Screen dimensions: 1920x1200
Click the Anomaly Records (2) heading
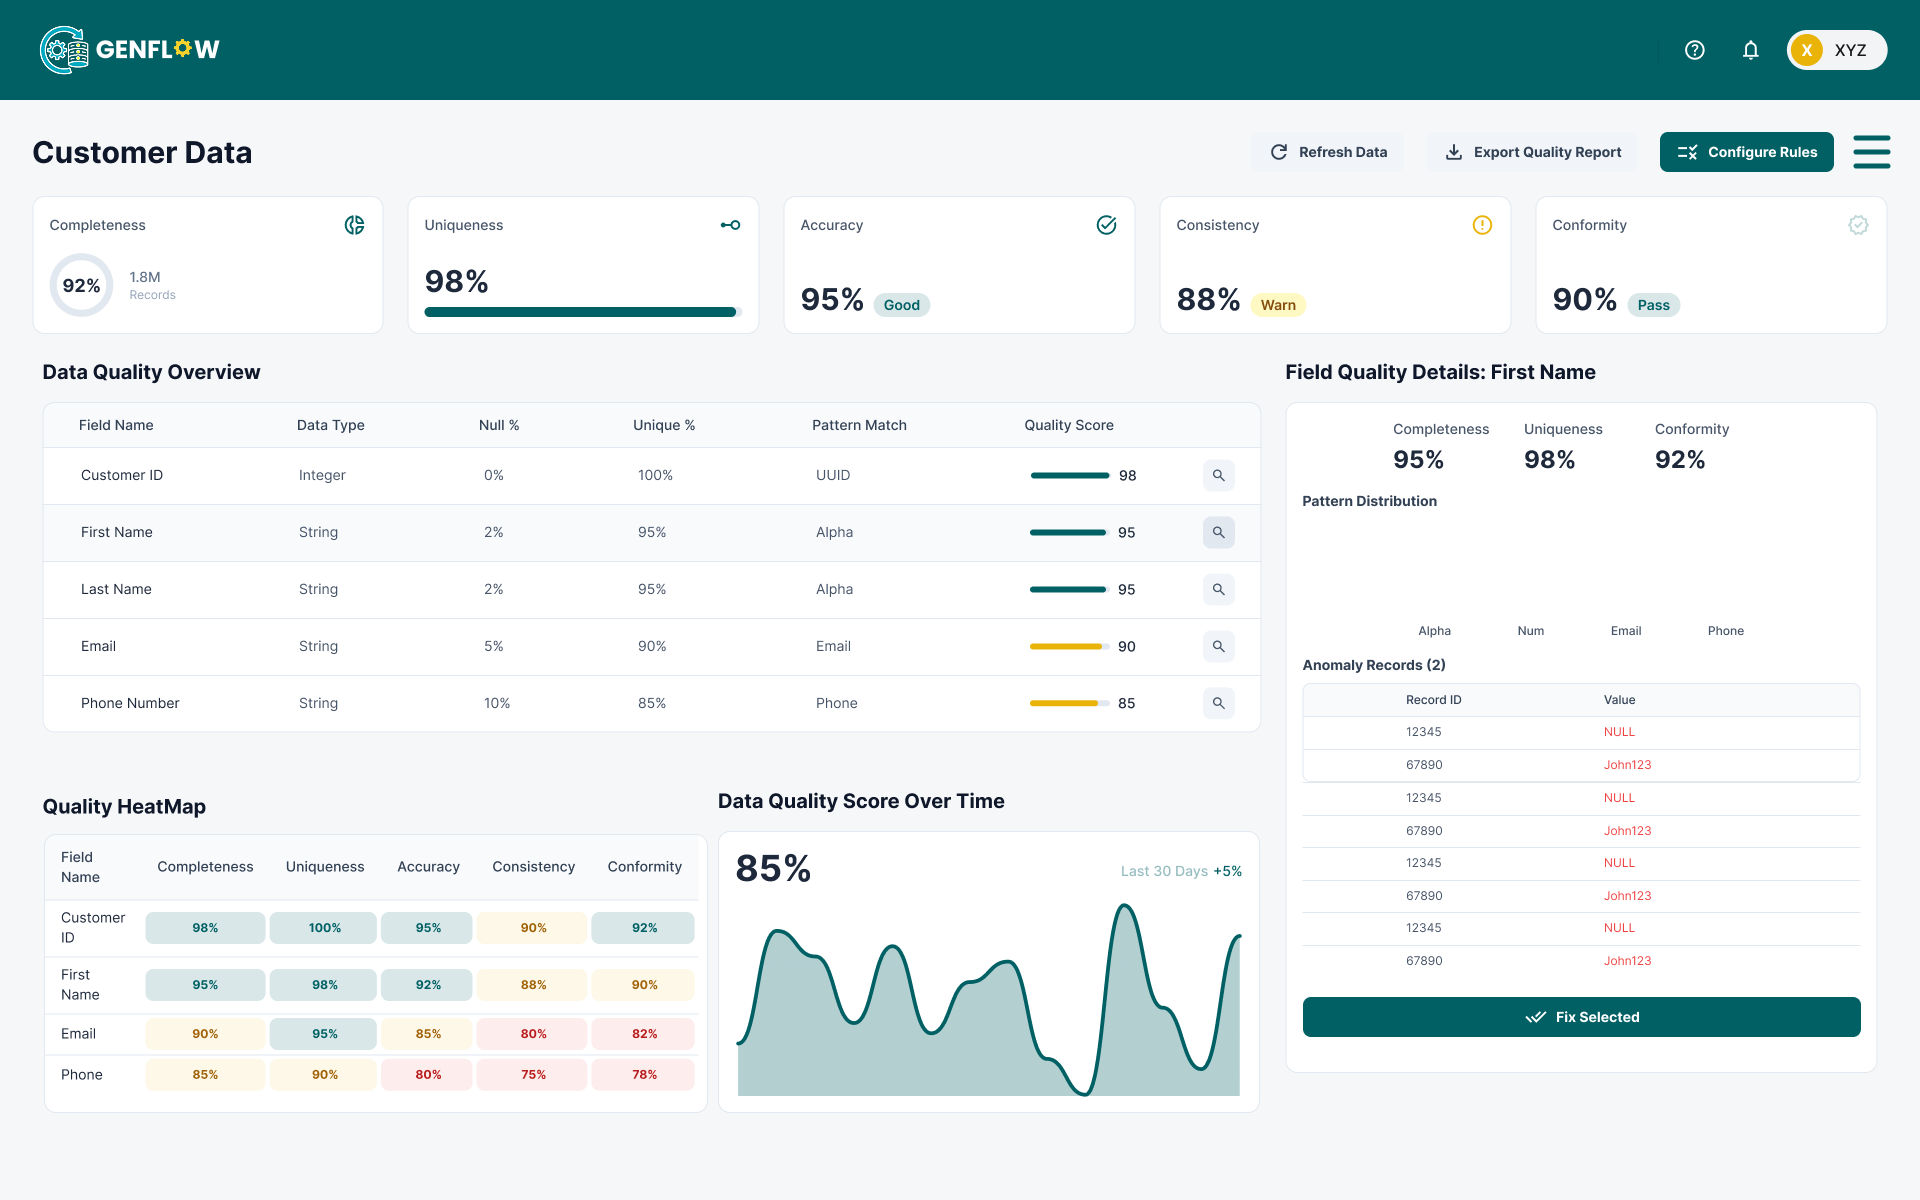coord(1373,665)
